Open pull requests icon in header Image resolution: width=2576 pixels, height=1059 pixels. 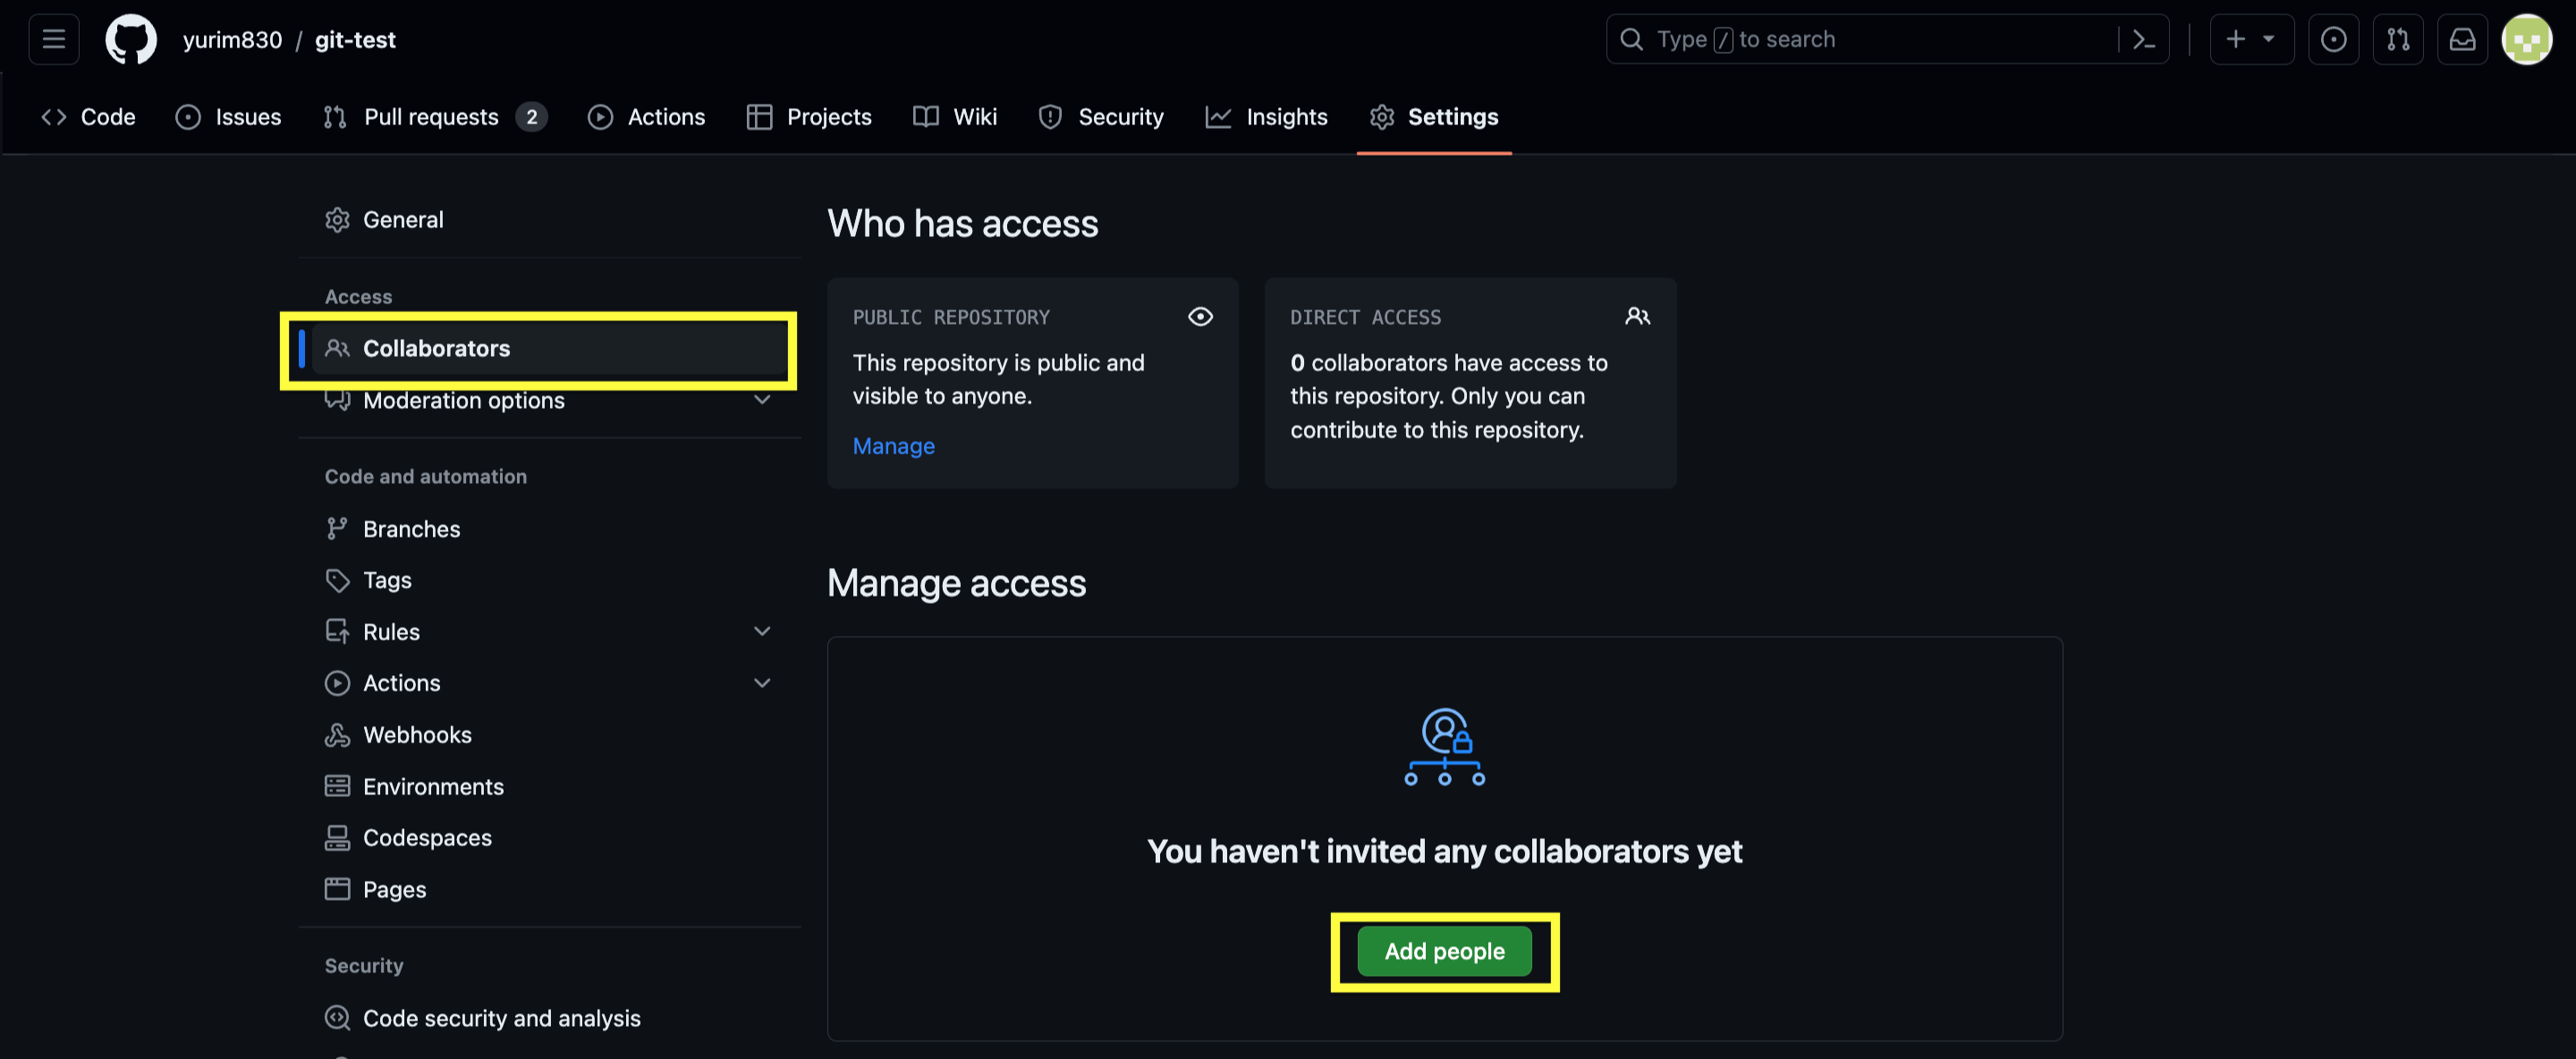[x=2398, y=40]
